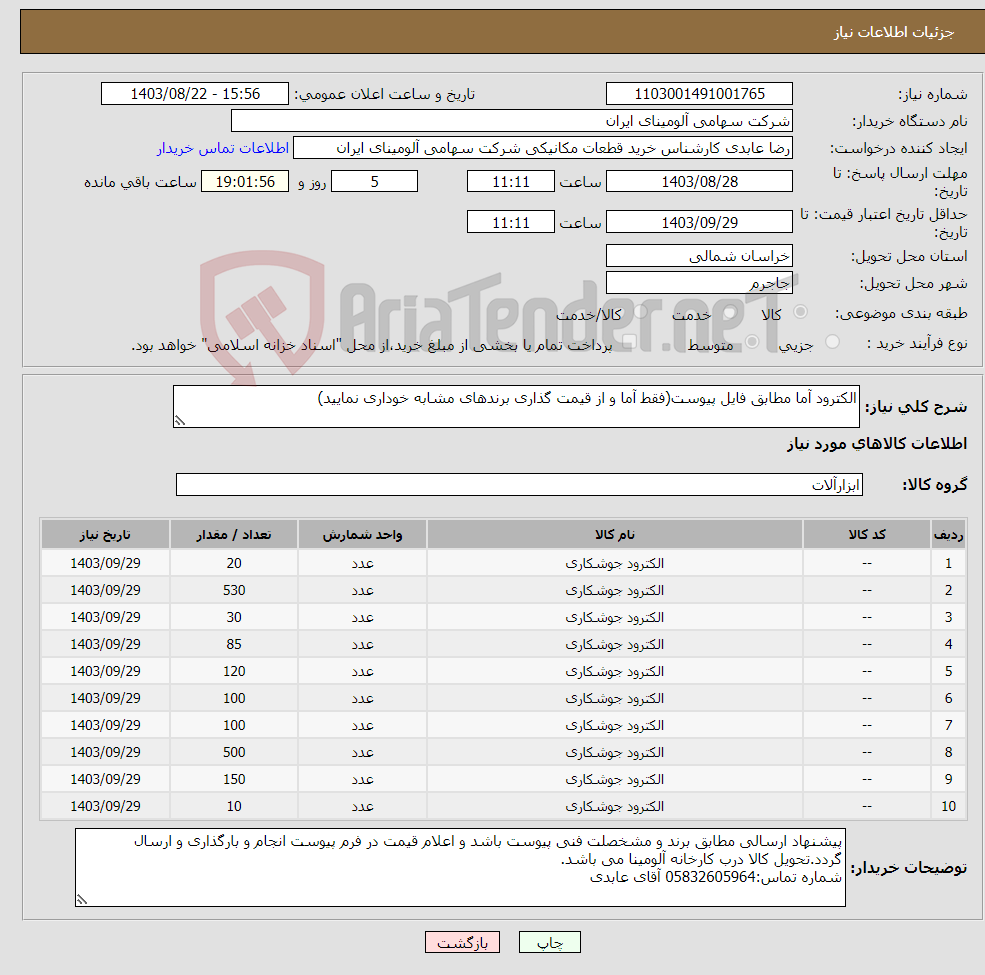This screenshot has width=985, height=975.
Task: Toggle the treasury documents payment checkbox
Action: [630, 342]
